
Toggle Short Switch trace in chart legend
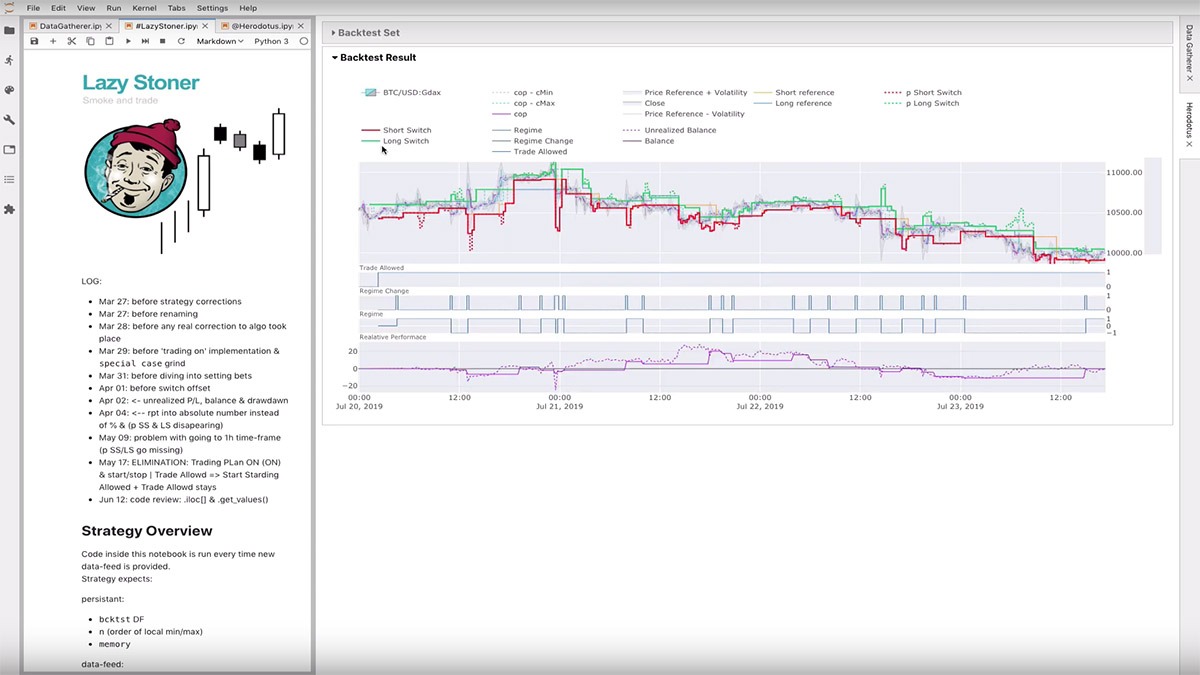406,130
